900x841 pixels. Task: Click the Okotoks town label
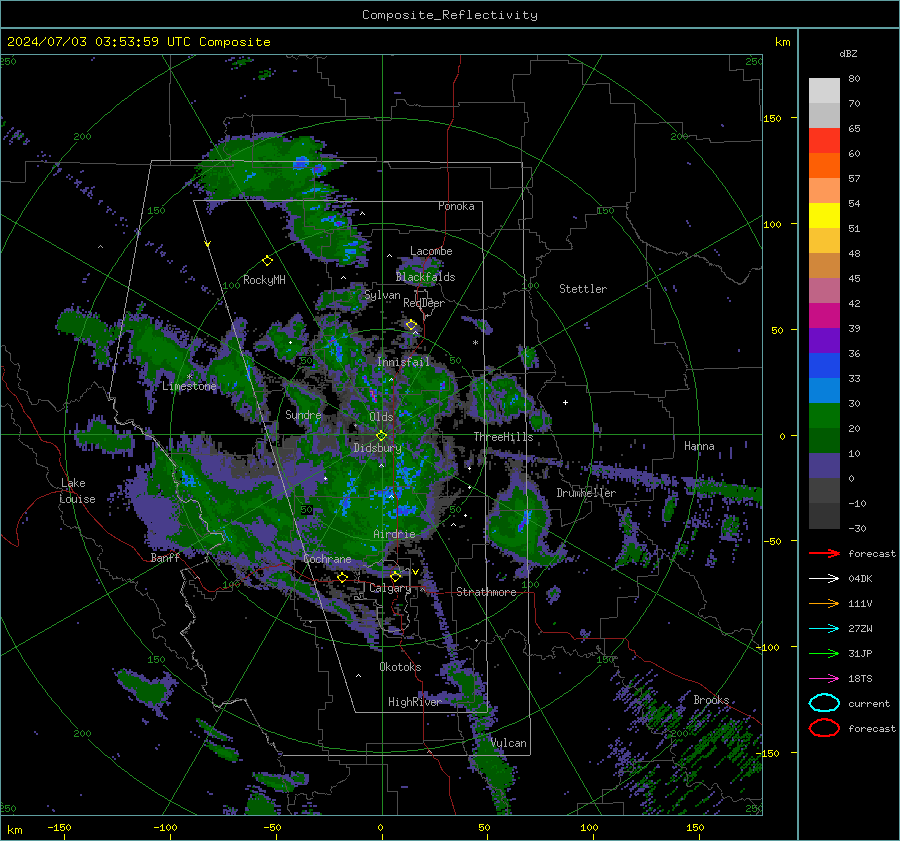(x=400, y=667)
